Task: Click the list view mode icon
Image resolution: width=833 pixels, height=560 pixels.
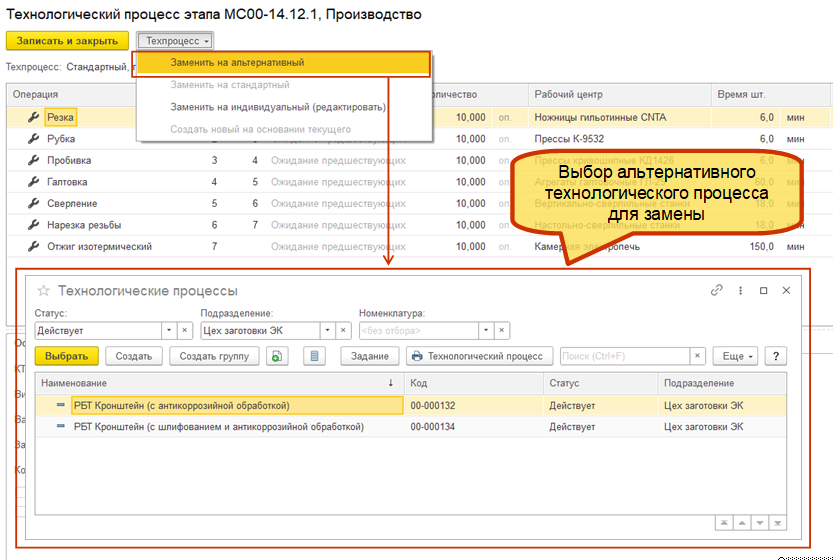Action: tap(314, 356)
